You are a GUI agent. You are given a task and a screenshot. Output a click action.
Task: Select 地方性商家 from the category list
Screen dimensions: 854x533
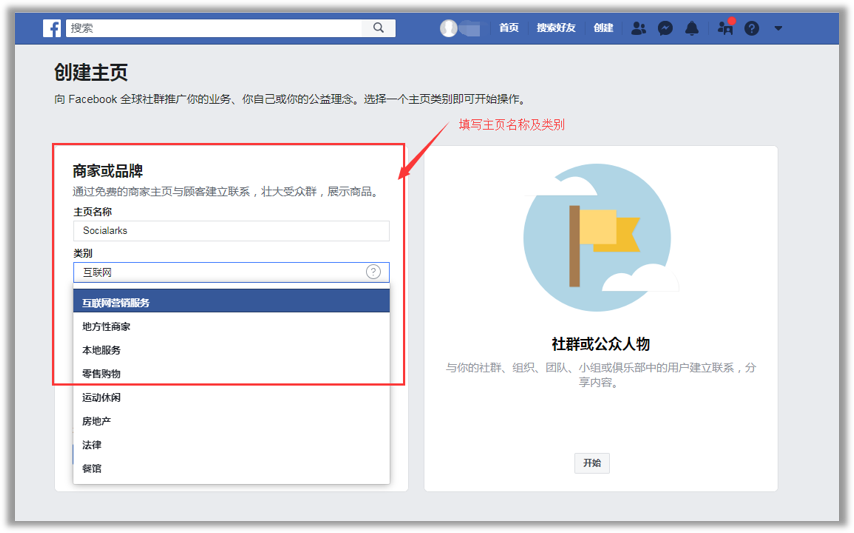tap(231, 327)
